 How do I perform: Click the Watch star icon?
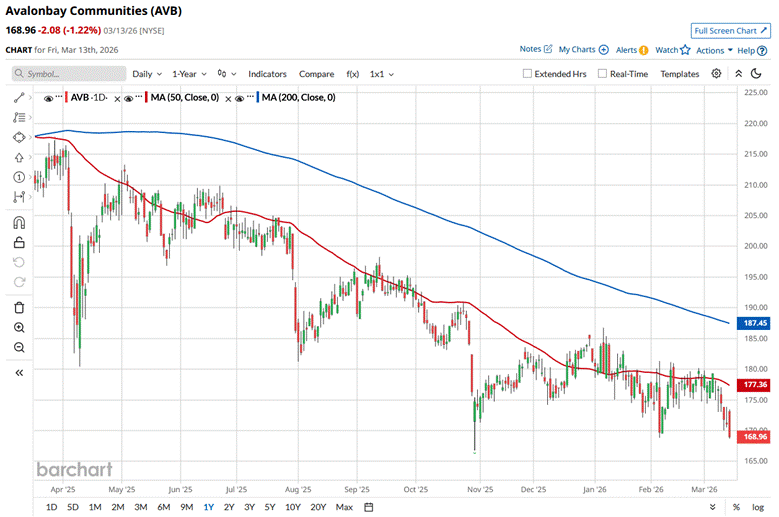pos(686,50)
